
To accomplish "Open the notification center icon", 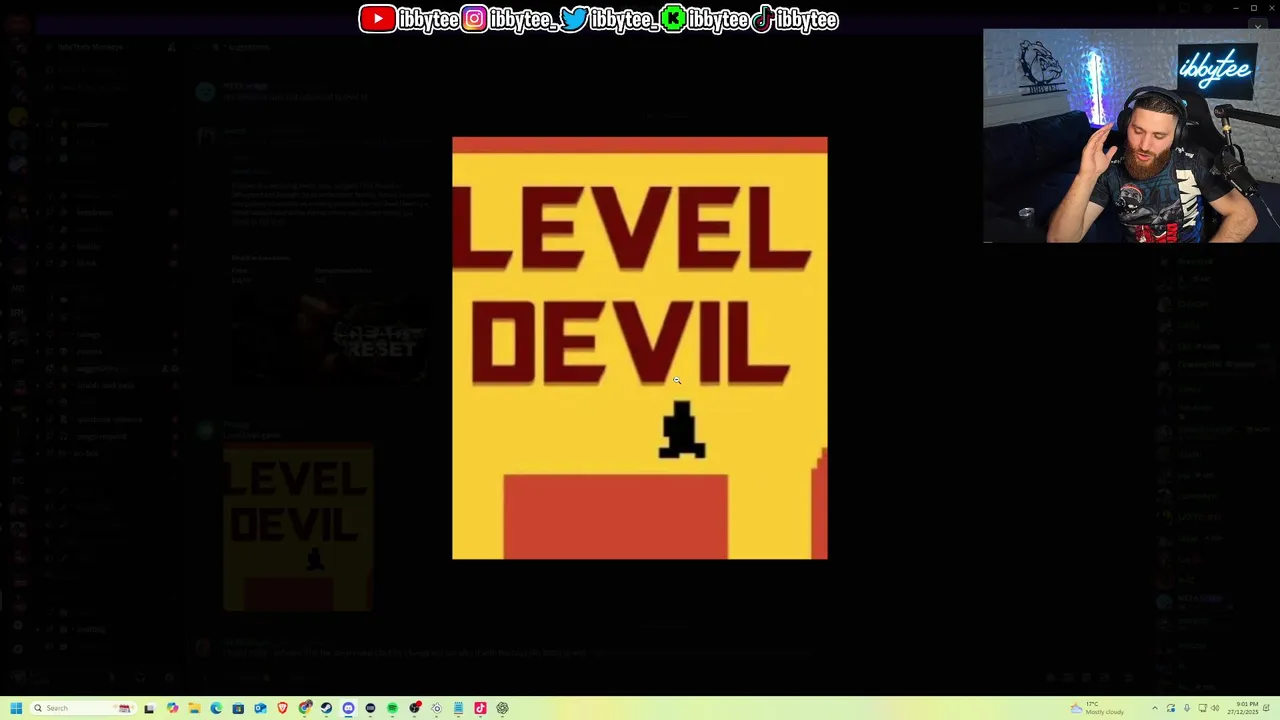I will tap(1266, 708).
